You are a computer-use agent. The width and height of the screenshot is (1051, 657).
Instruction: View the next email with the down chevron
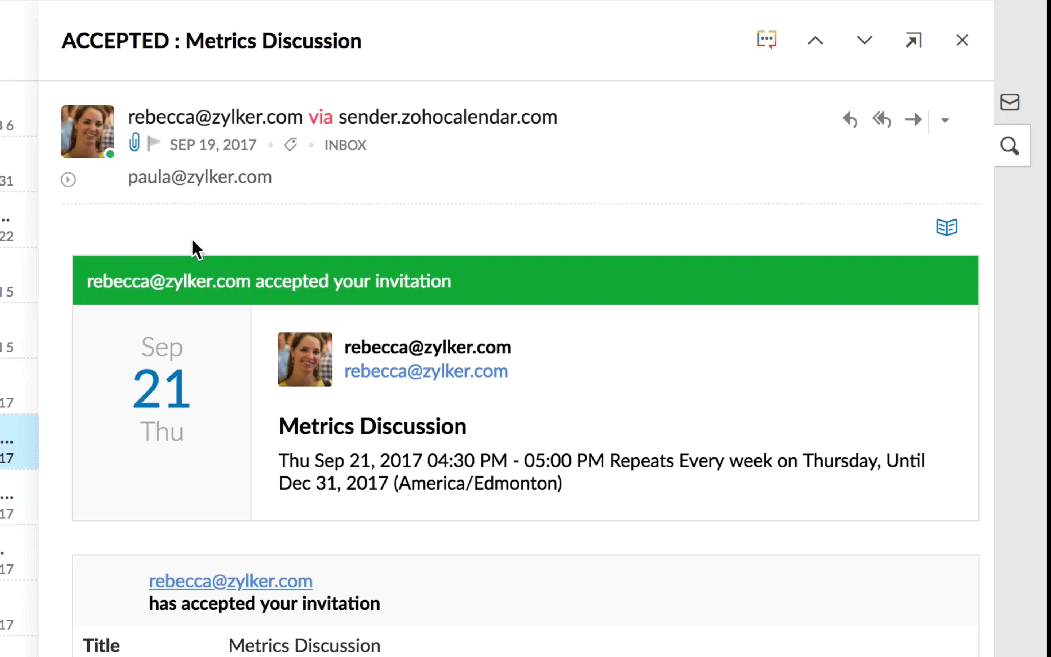[863, 40]
